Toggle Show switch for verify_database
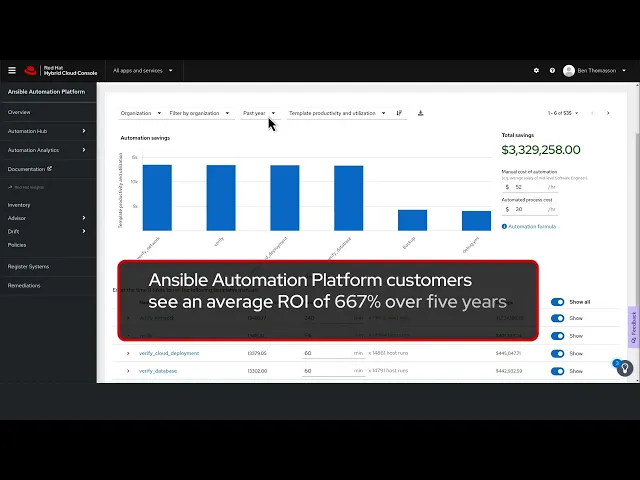Screen dimensions: 640x480 pyautogui.click(x=558, y=371)
